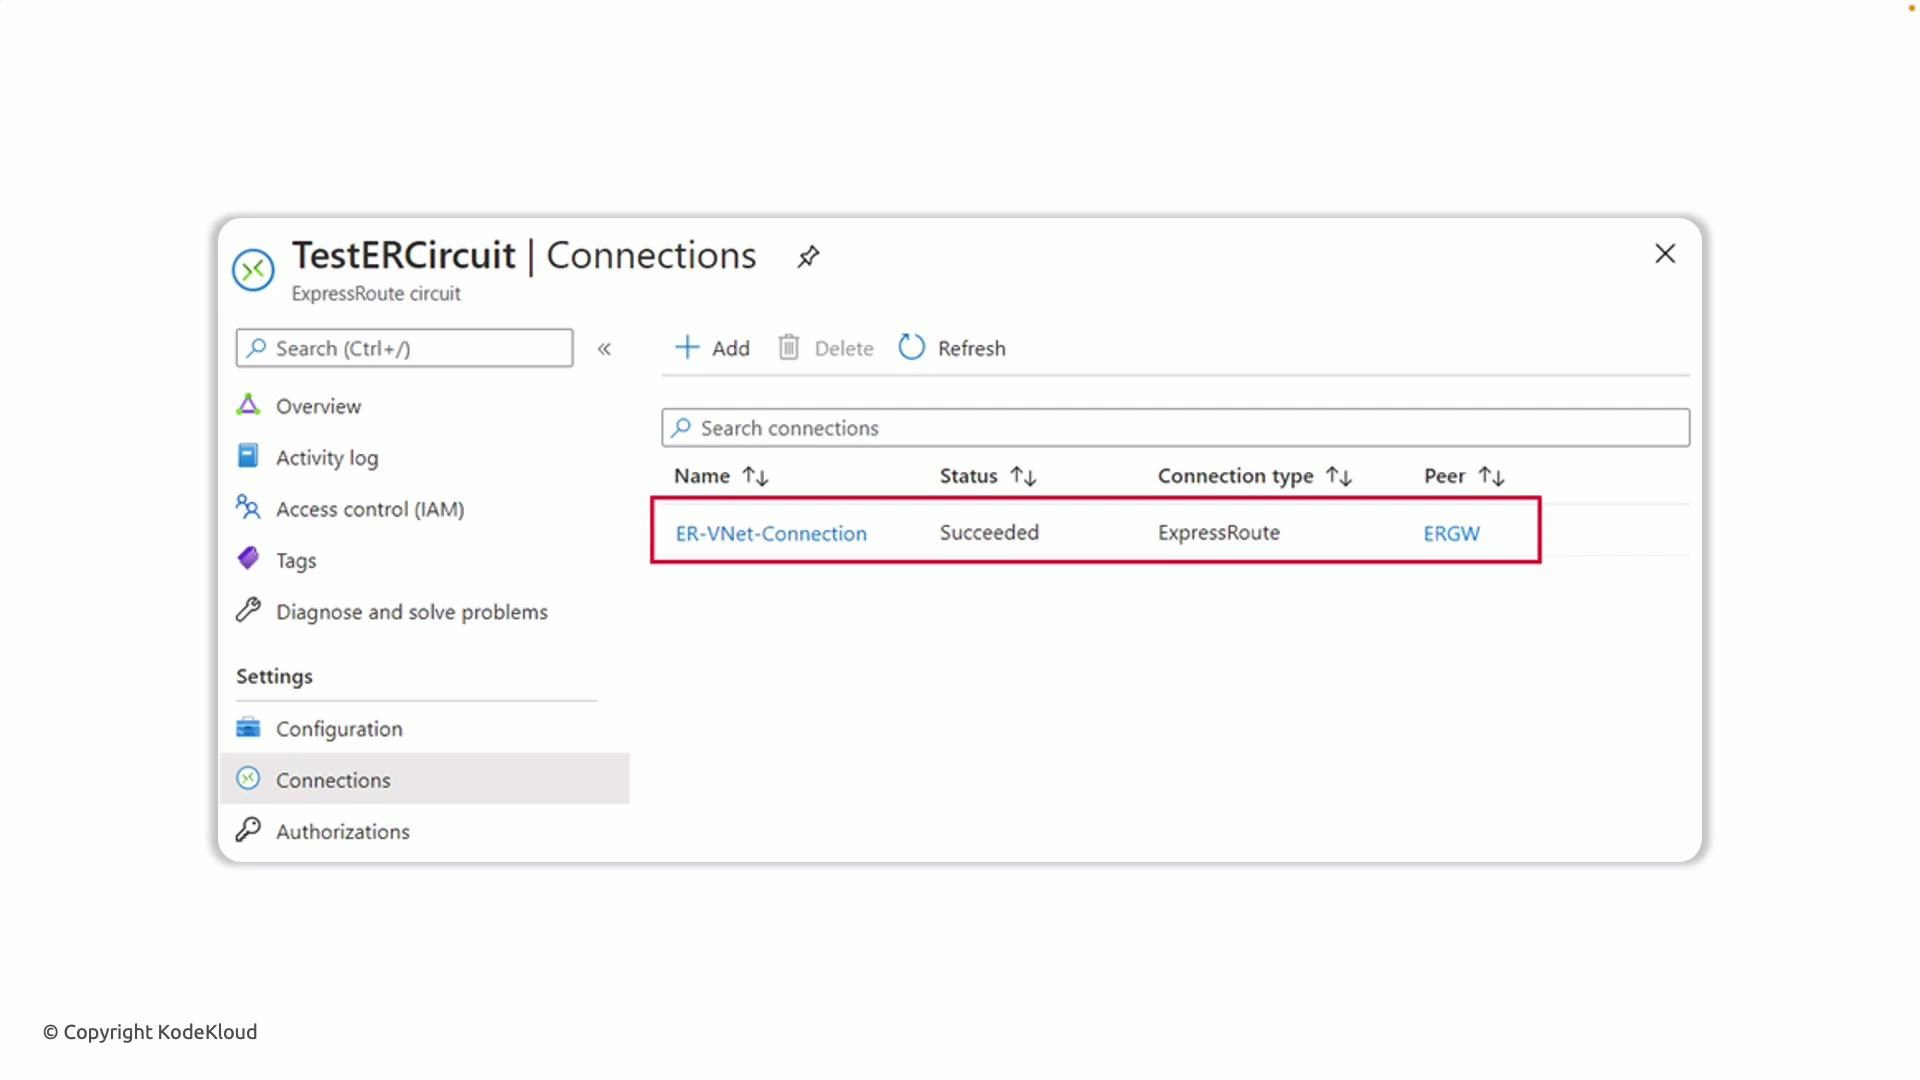Collapse the sidebar using the double chevron
1920x1080 pixels.
point(605,349)
